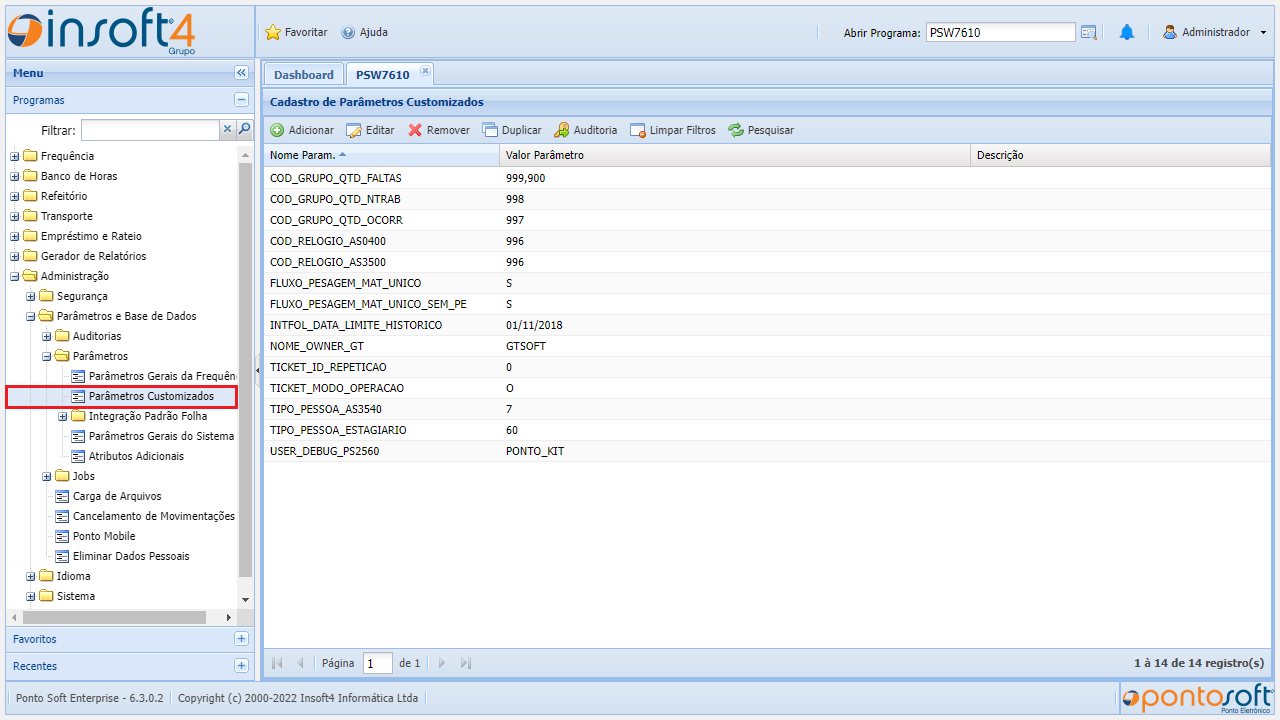This screenshot has height=720, width=1280.
Task: Open the Duplicar function
Action: 489,129
